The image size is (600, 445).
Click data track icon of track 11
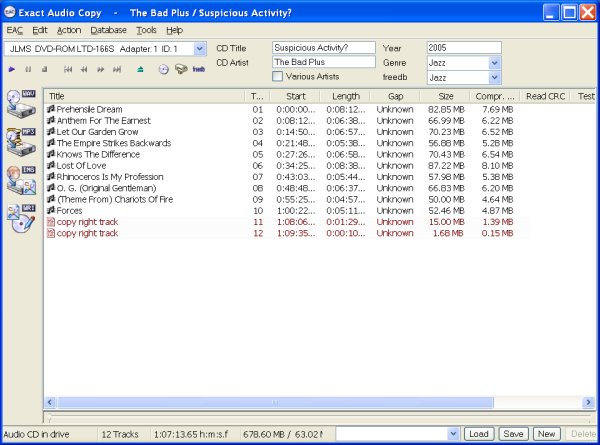point(51,222)
